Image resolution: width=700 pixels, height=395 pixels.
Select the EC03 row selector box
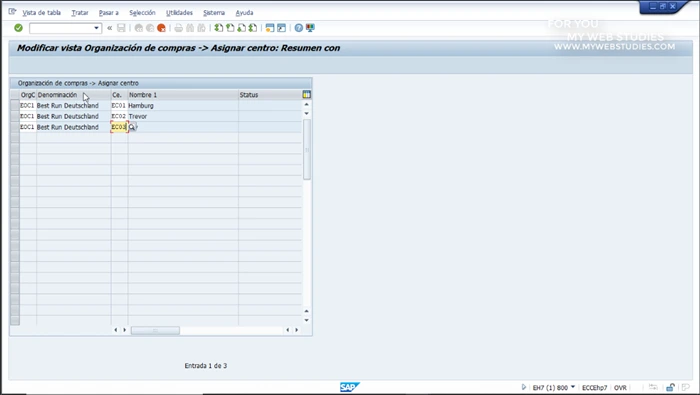click(15, 127)
